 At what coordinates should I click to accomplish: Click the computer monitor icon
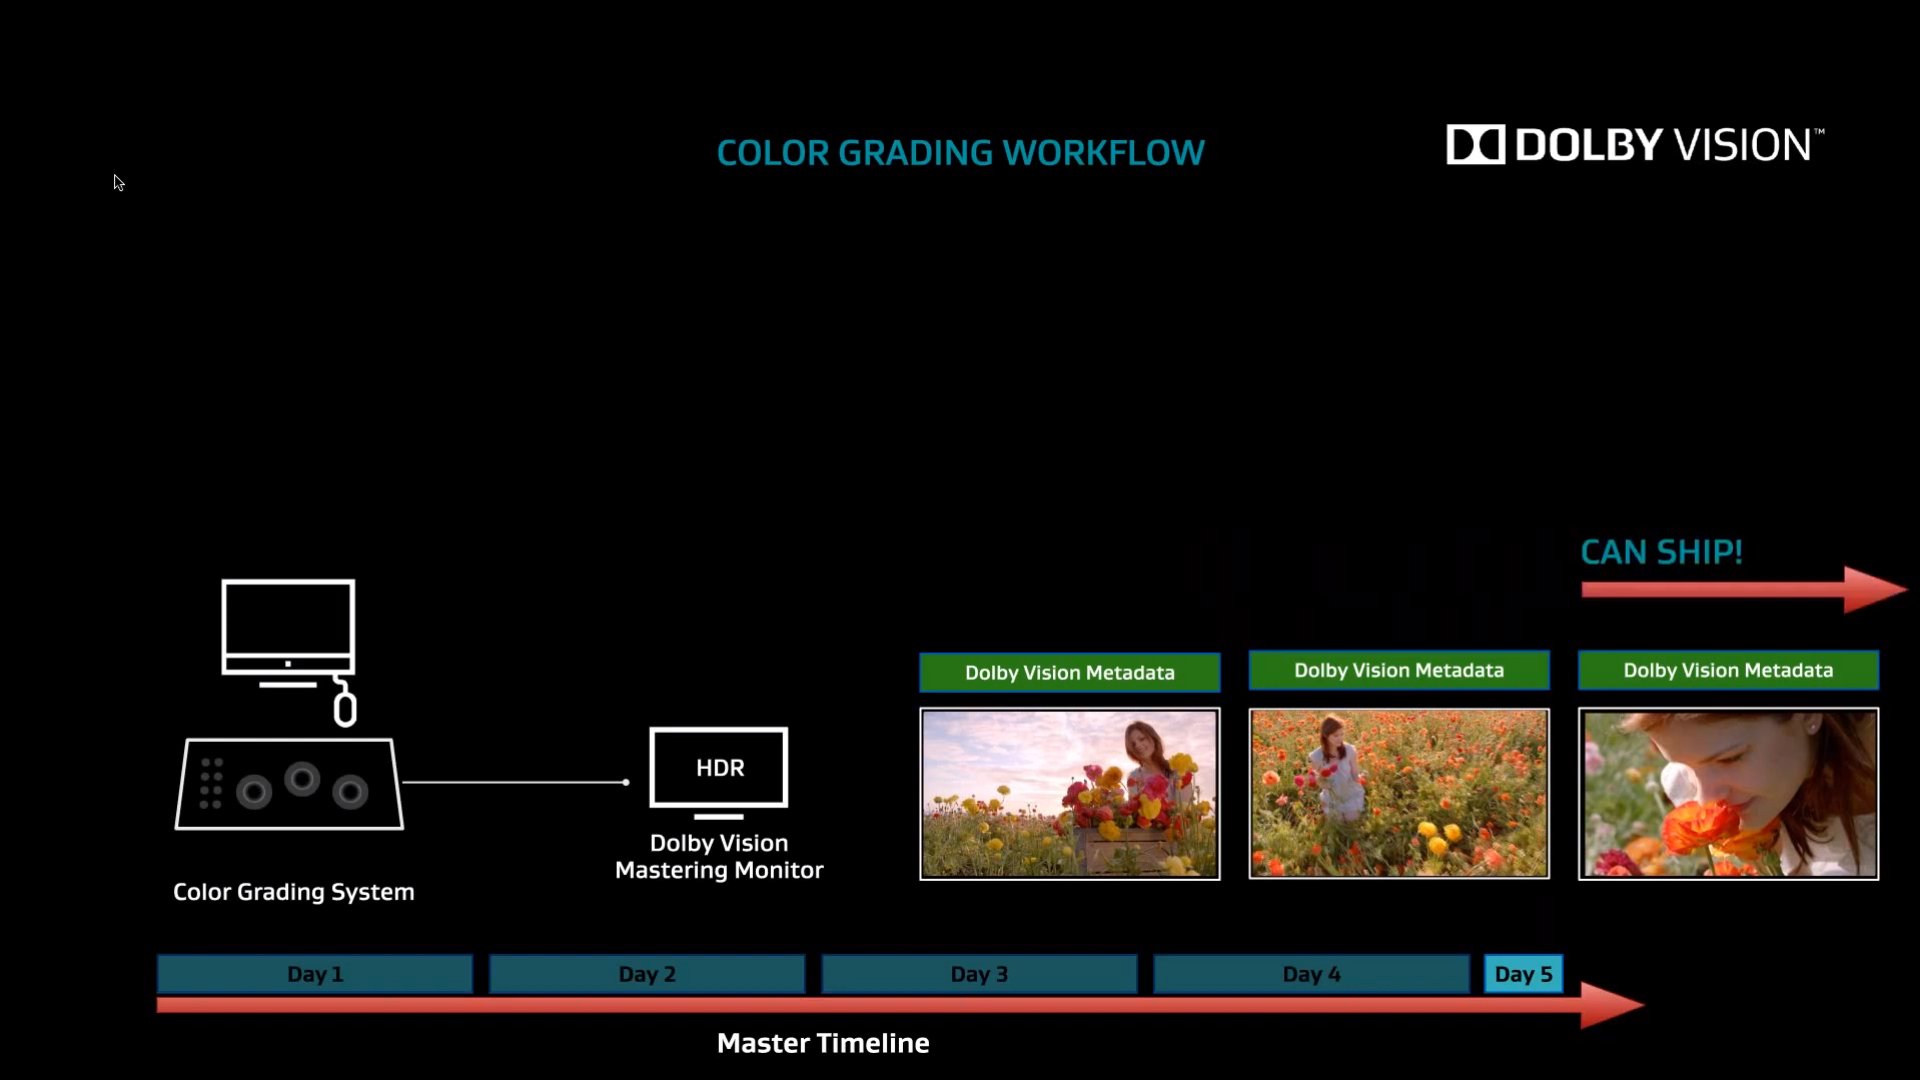click(x=288, y=633)
